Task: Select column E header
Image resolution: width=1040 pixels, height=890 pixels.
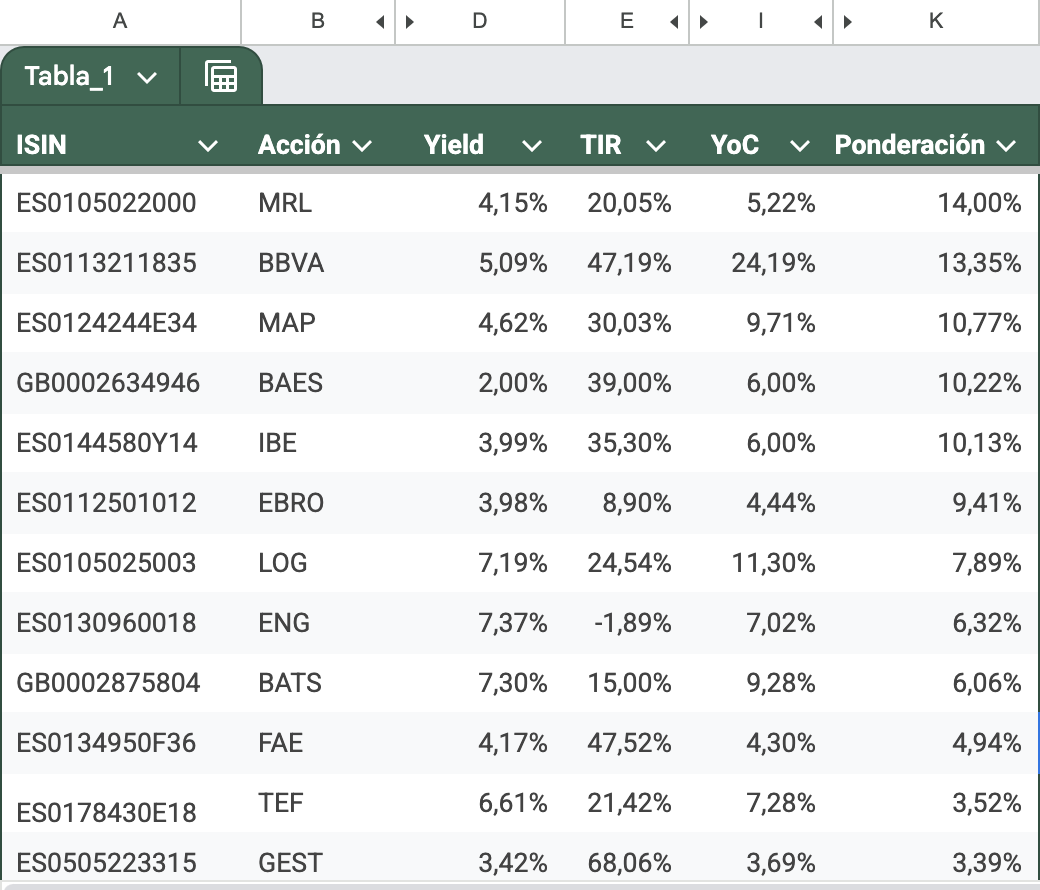Action: (x=627, y=22)
